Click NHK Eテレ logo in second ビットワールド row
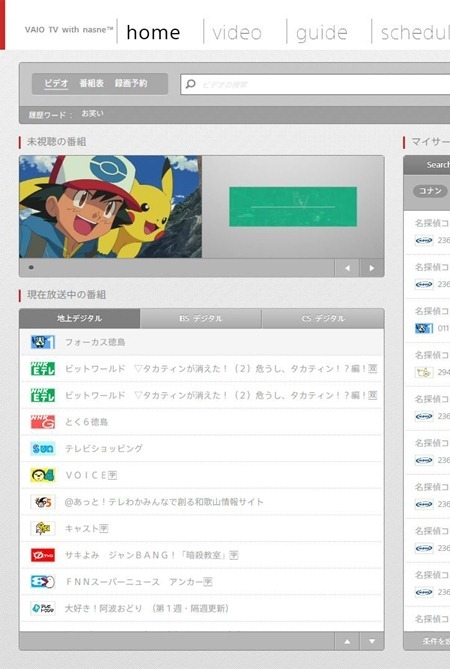Viewport: 450px width, 669px height. pos(43,396)
